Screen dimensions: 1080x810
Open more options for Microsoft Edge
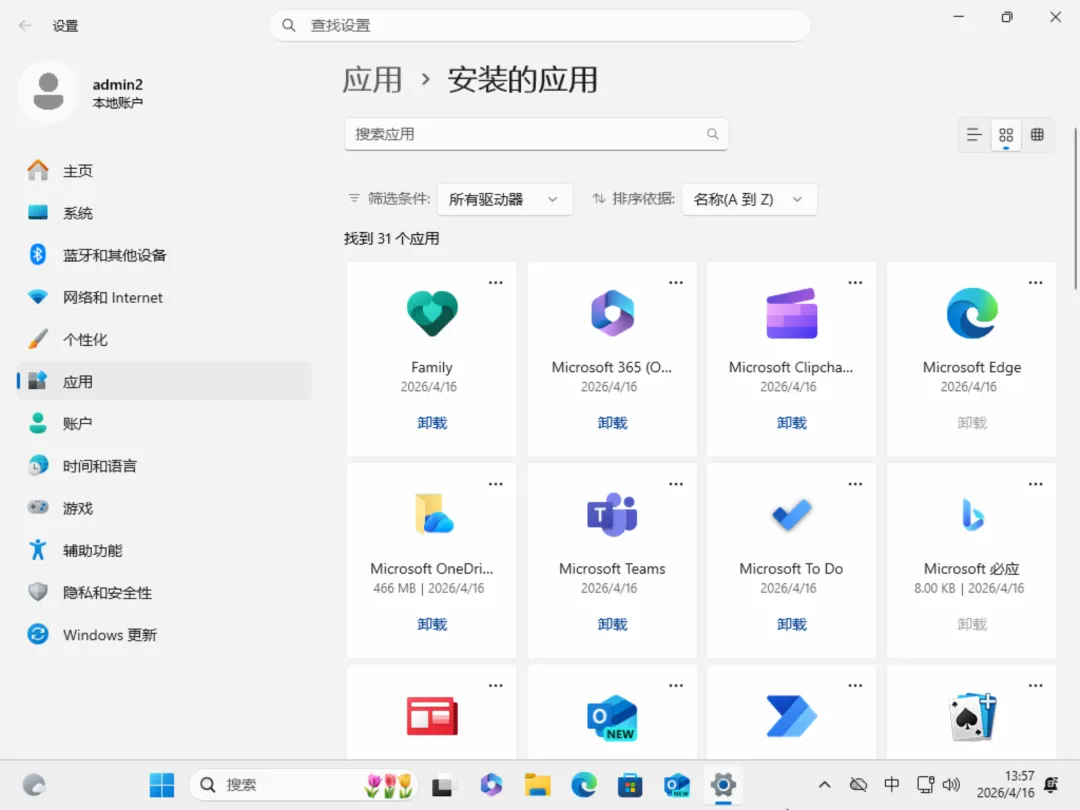coord(1035,282)
